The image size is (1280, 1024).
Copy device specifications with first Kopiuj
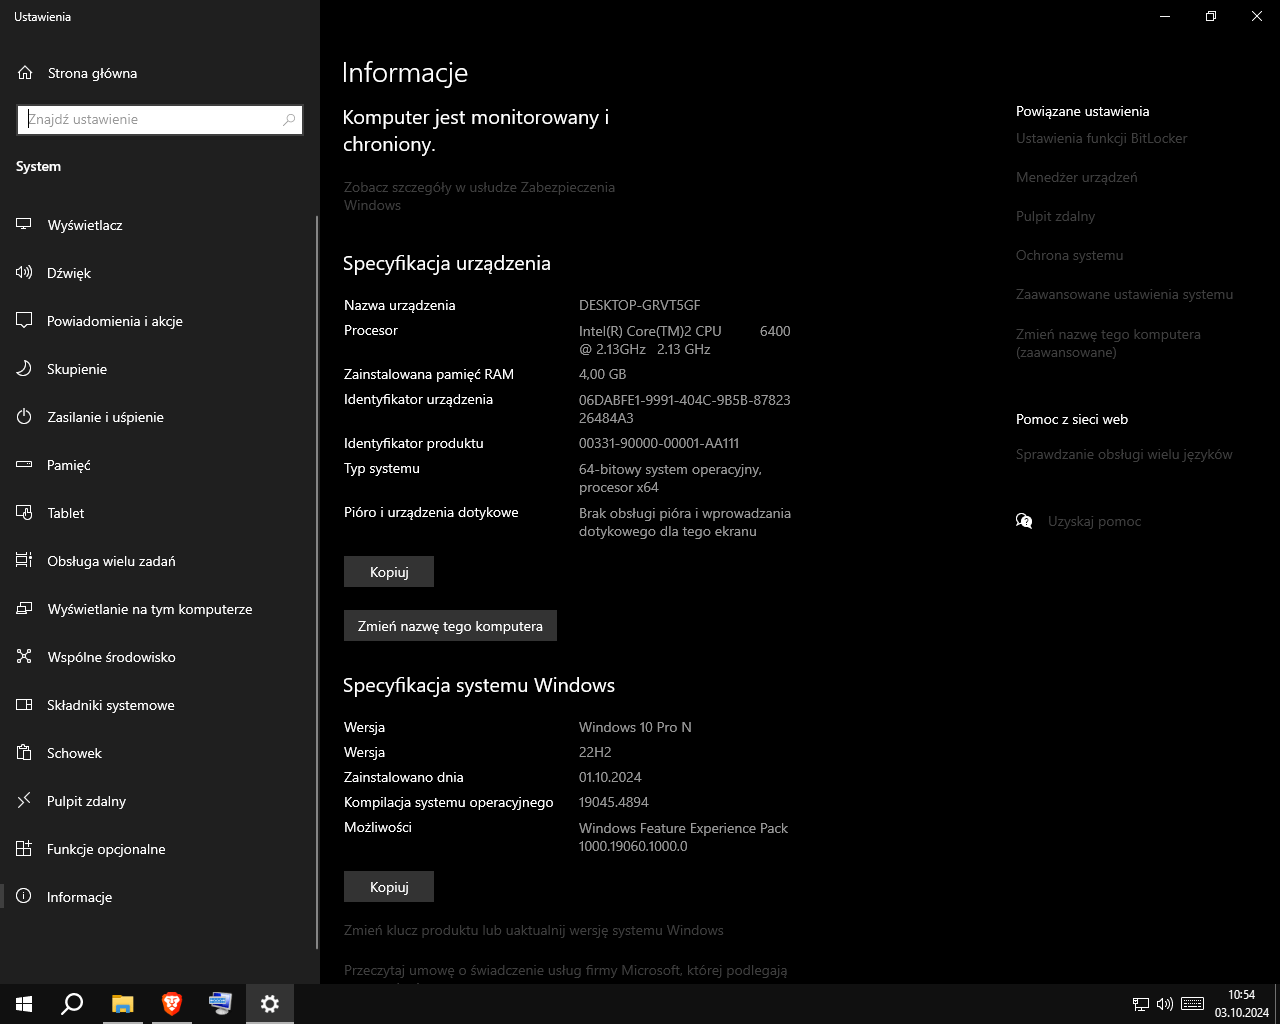click(389, 572)
